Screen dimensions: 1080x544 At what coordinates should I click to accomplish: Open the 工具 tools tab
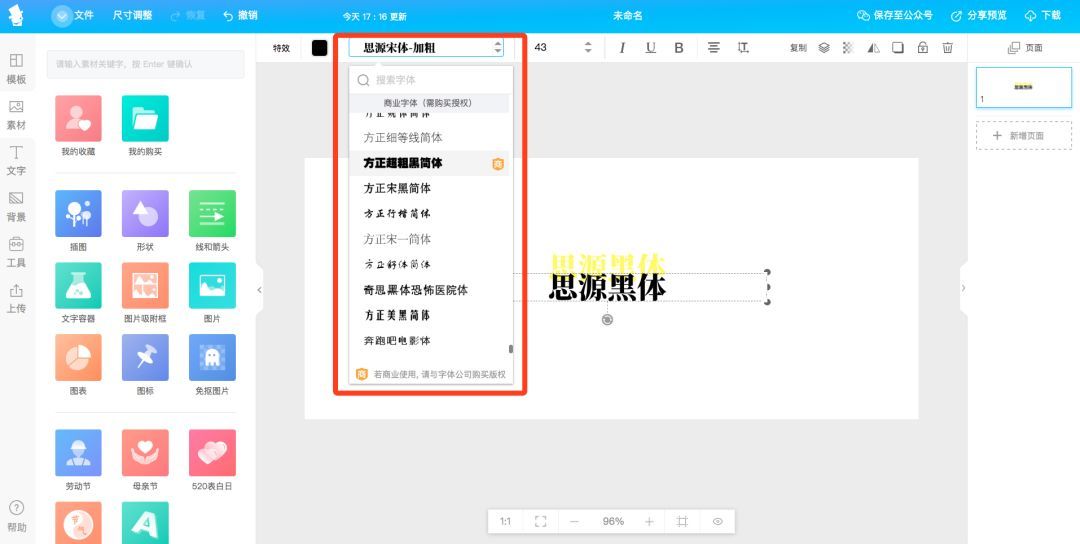click(x=17, y=252)
